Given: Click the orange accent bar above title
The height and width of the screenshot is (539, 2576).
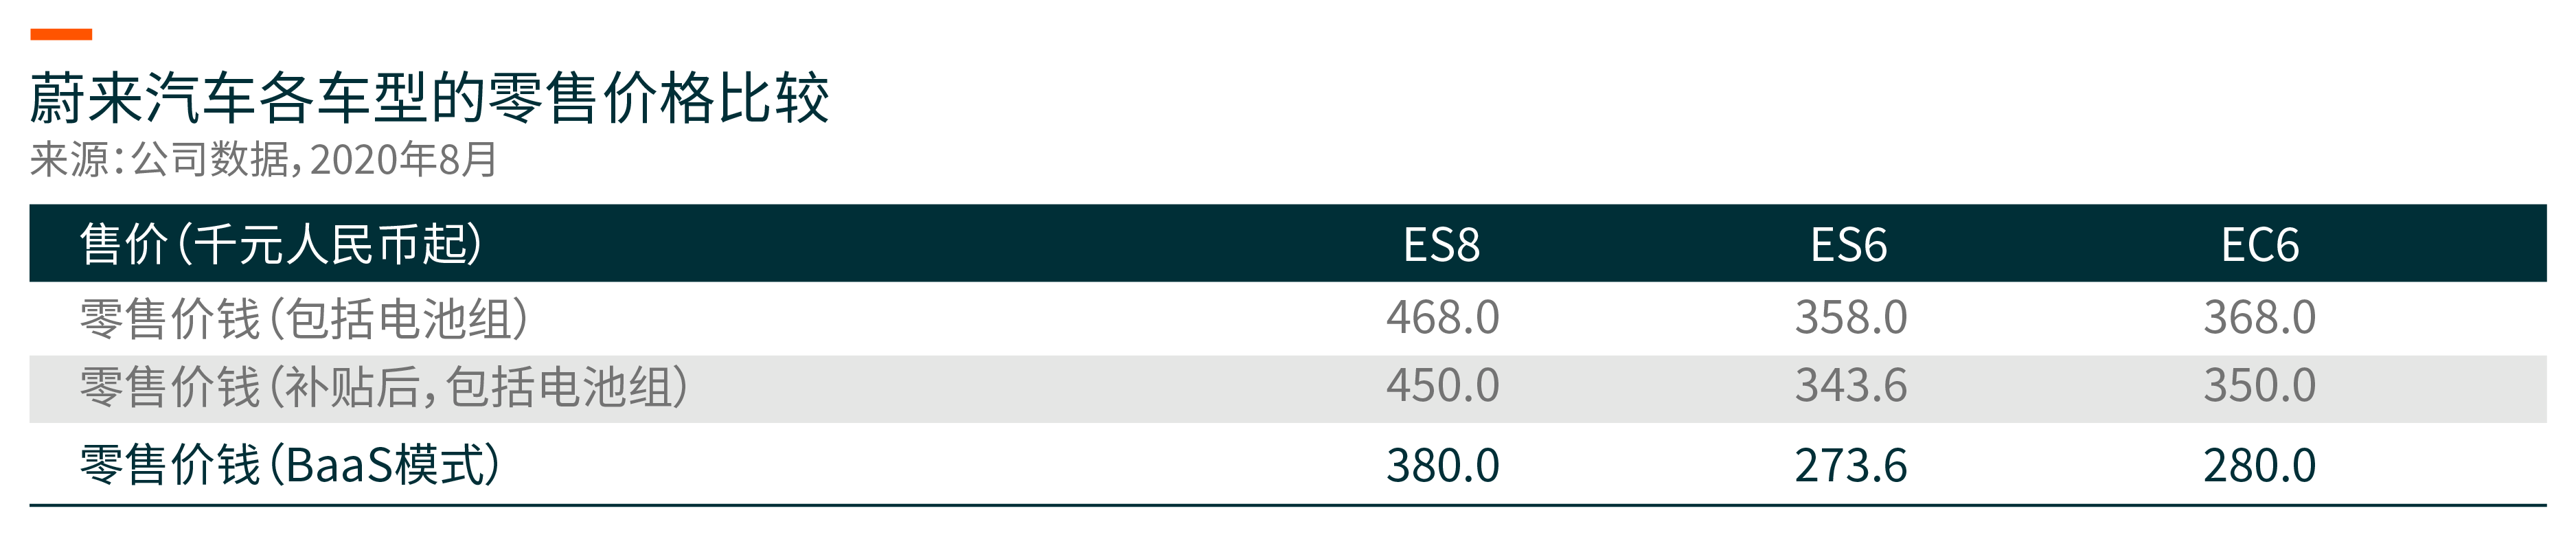Looking at the screenshot, I should coord(61,34).
